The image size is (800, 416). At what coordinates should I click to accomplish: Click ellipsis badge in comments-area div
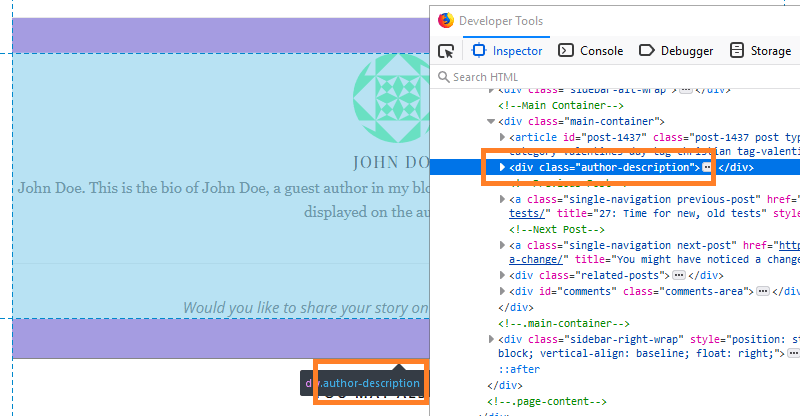coord(763,291)
